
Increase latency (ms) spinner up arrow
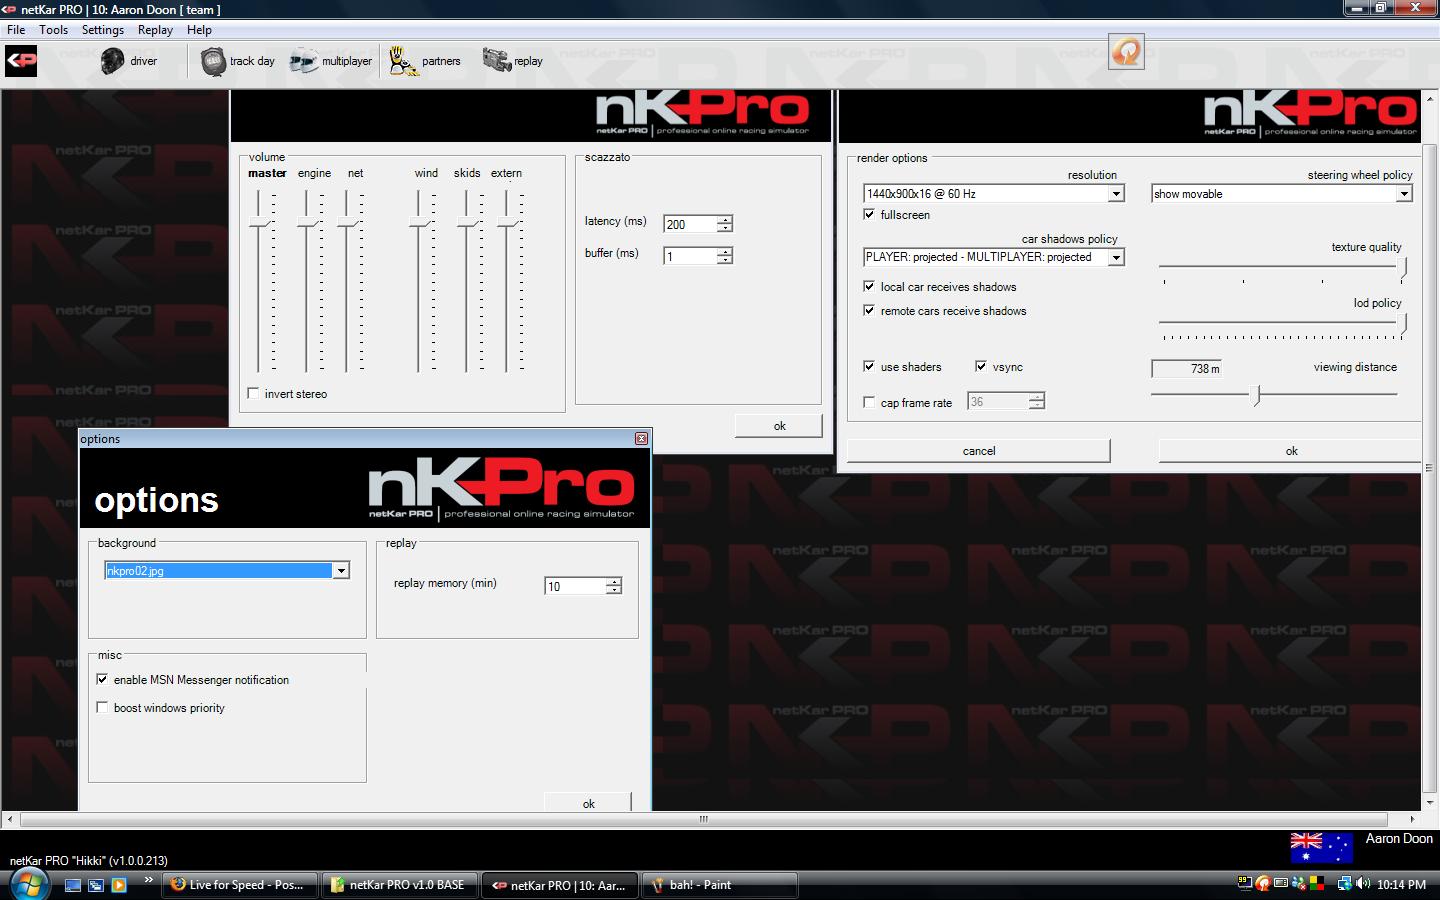pyautogui.click(x=725, y=220)
